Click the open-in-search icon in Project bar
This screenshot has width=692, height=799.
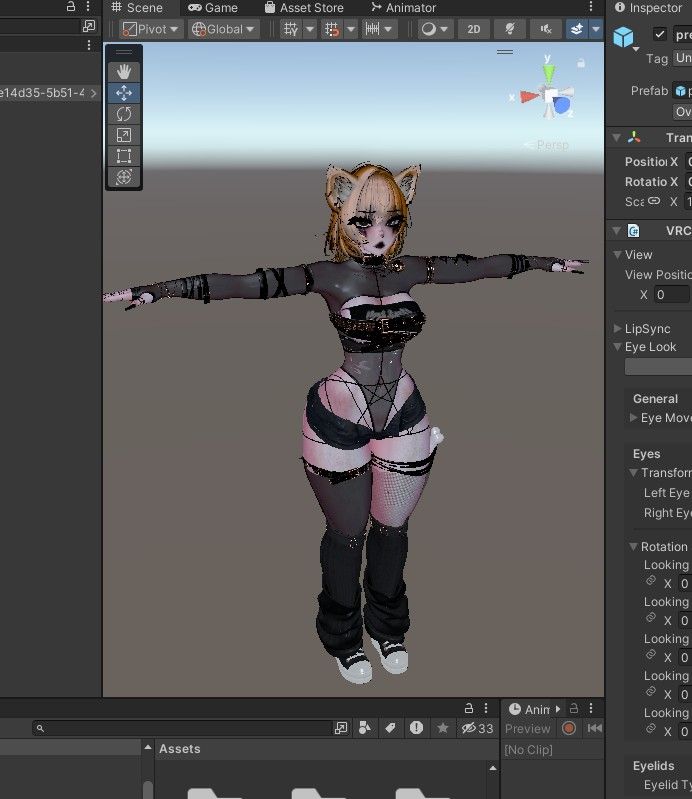[x=341, y=728]
